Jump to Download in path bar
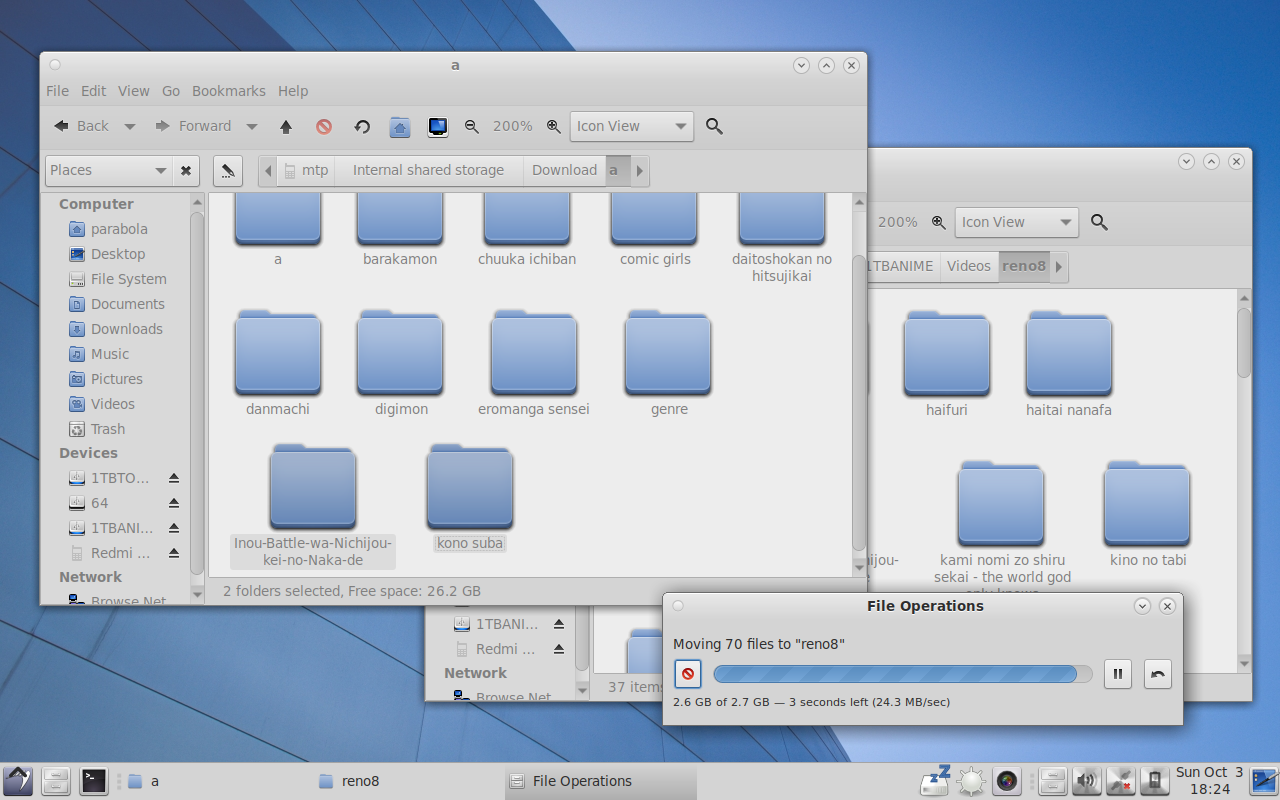The image size is (1280, 800). (564, 170)
